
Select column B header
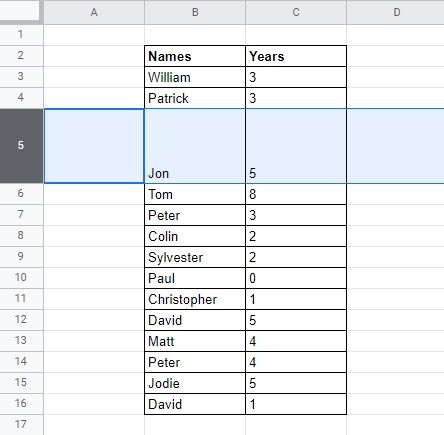[x=195, y=12]
